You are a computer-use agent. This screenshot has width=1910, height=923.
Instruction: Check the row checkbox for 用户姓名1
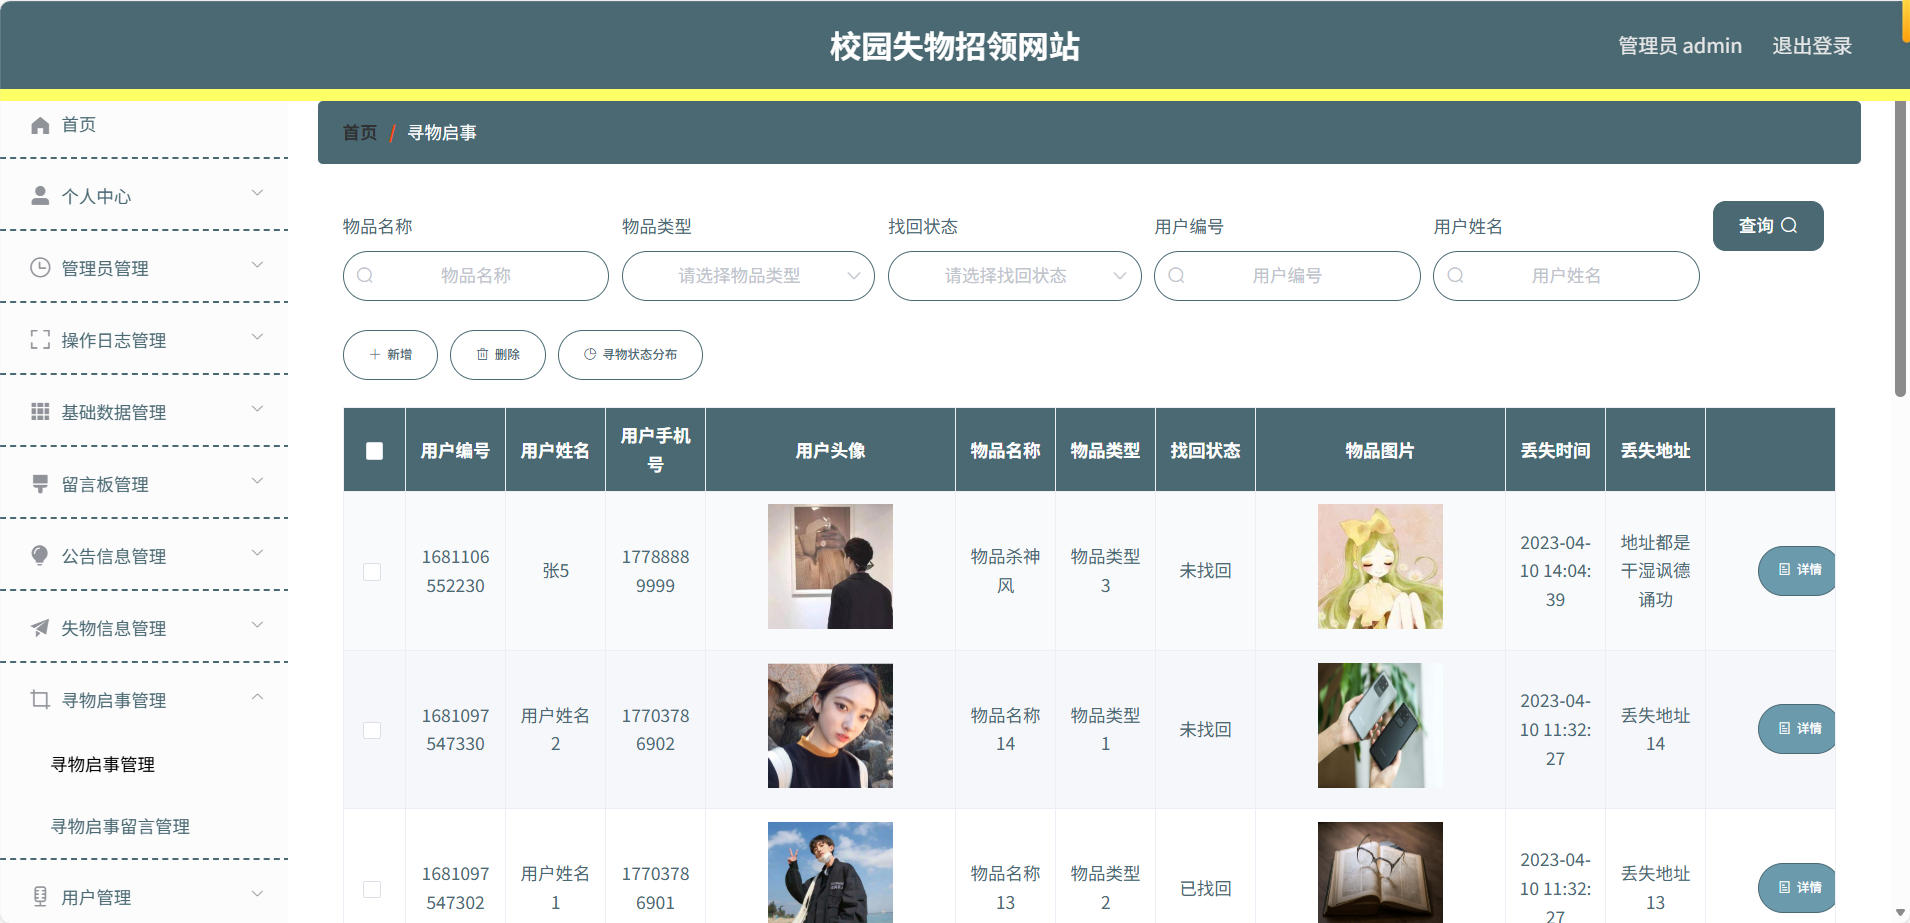(372, 889)
